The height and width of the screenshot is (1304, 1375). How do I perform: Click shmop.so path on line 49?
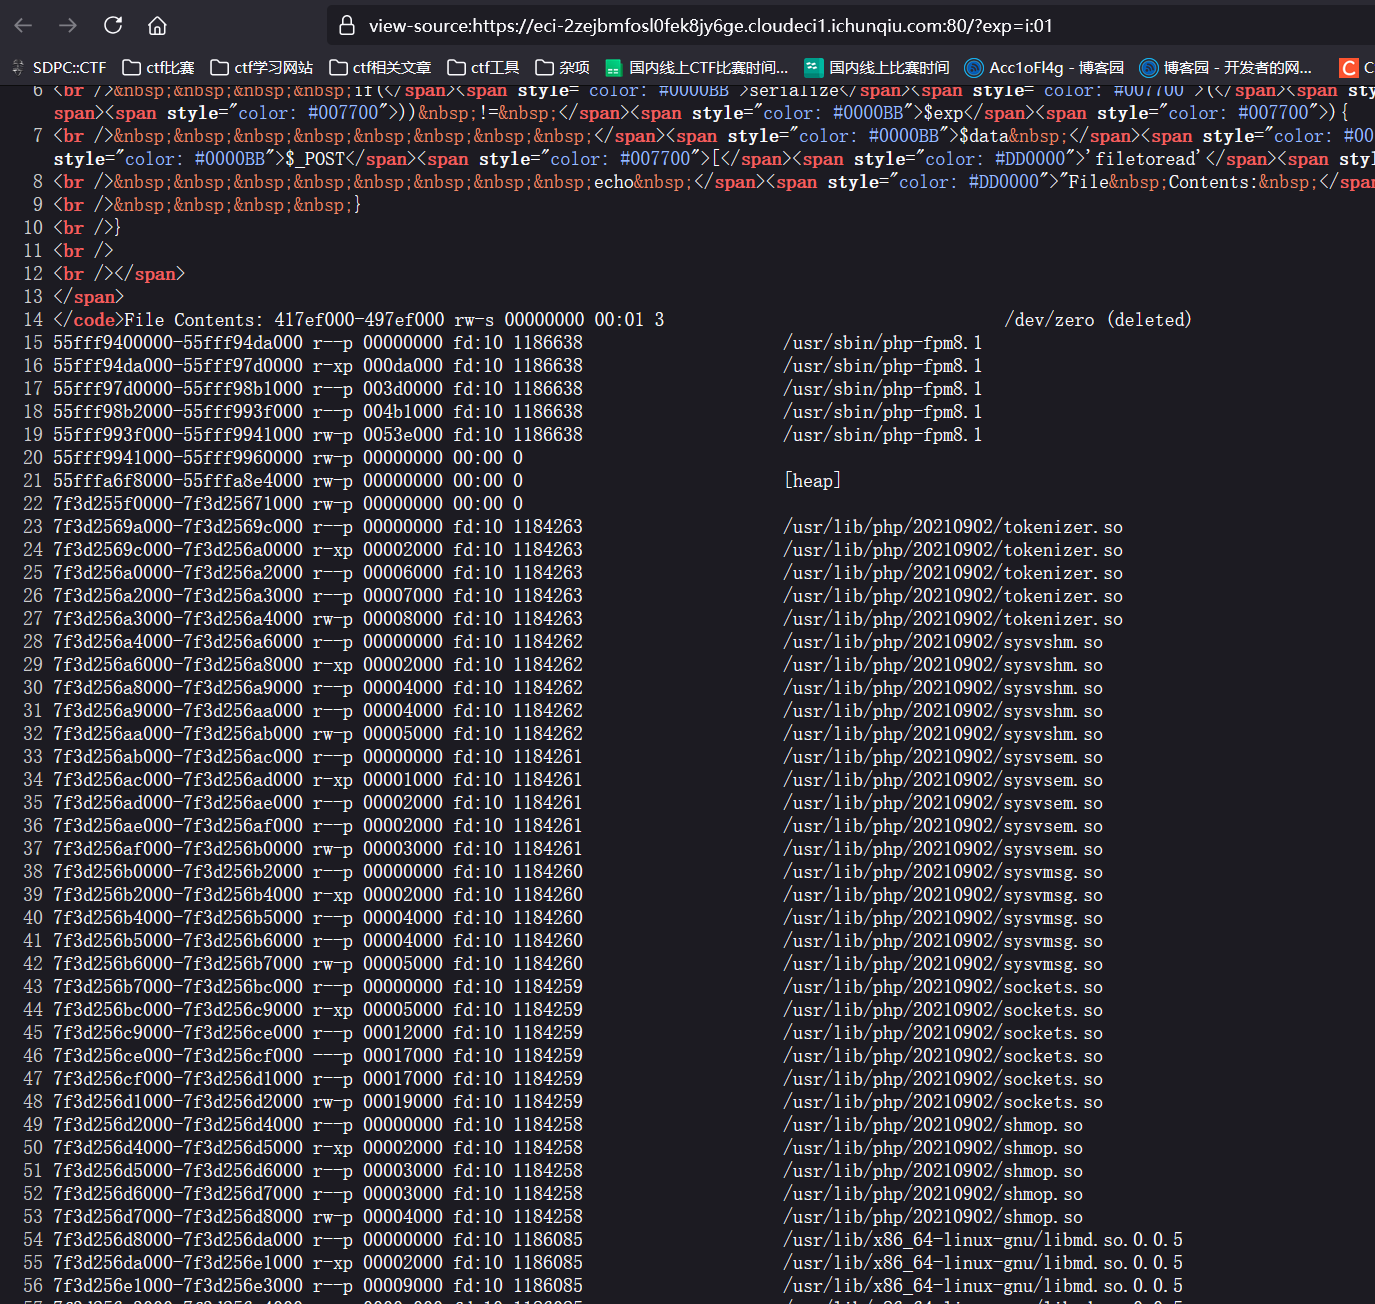[933, 1125]
